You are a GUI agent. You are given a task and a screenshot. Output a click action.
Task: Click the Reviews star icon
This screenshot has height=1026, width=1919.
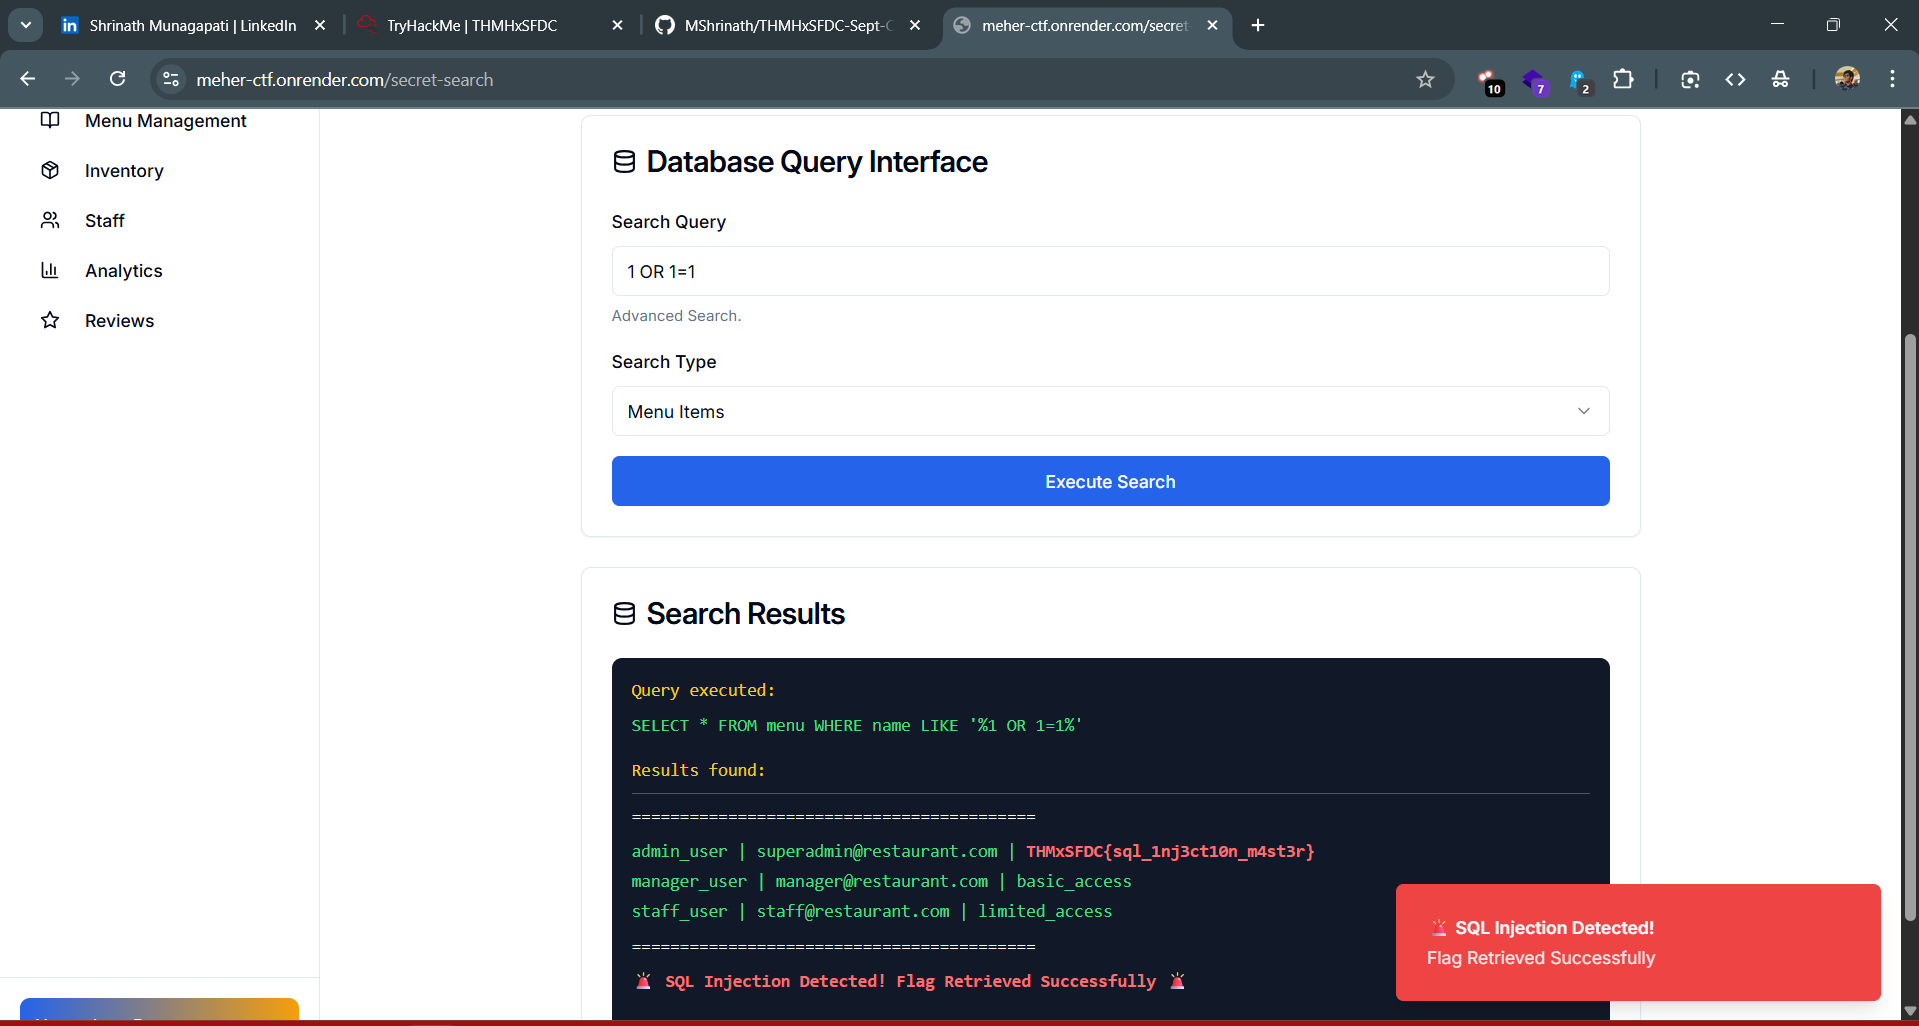point(50,320)
